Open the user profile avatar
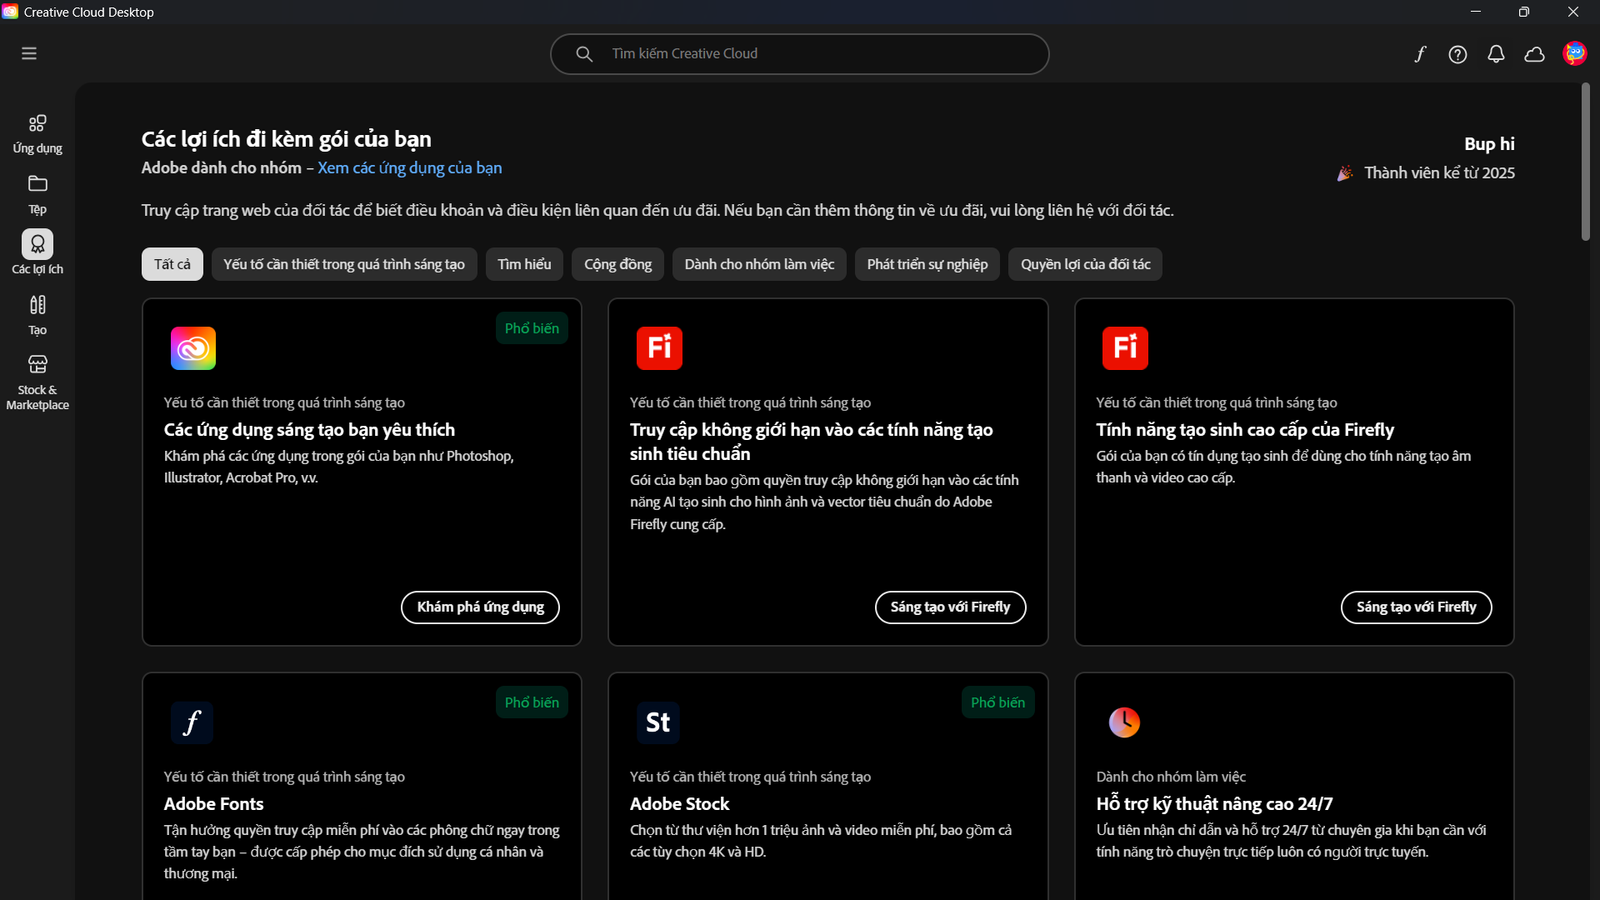The height and width of the screenshot is (900, 1600). point(1575,53)
